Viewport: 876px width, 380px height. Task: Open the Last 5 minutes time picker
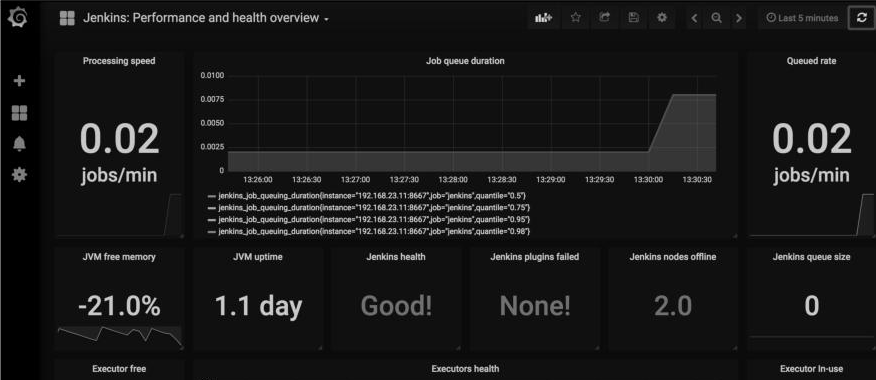click(x=802, y=18)
